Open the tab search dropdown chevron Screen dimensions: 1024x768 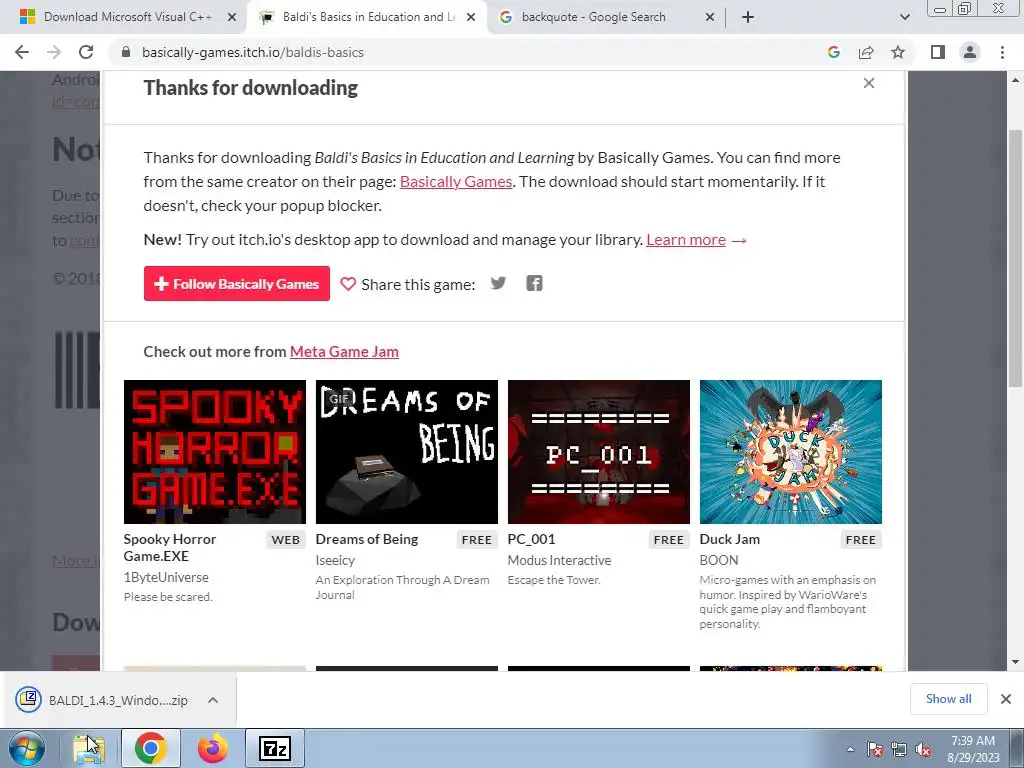coord(904,17)
